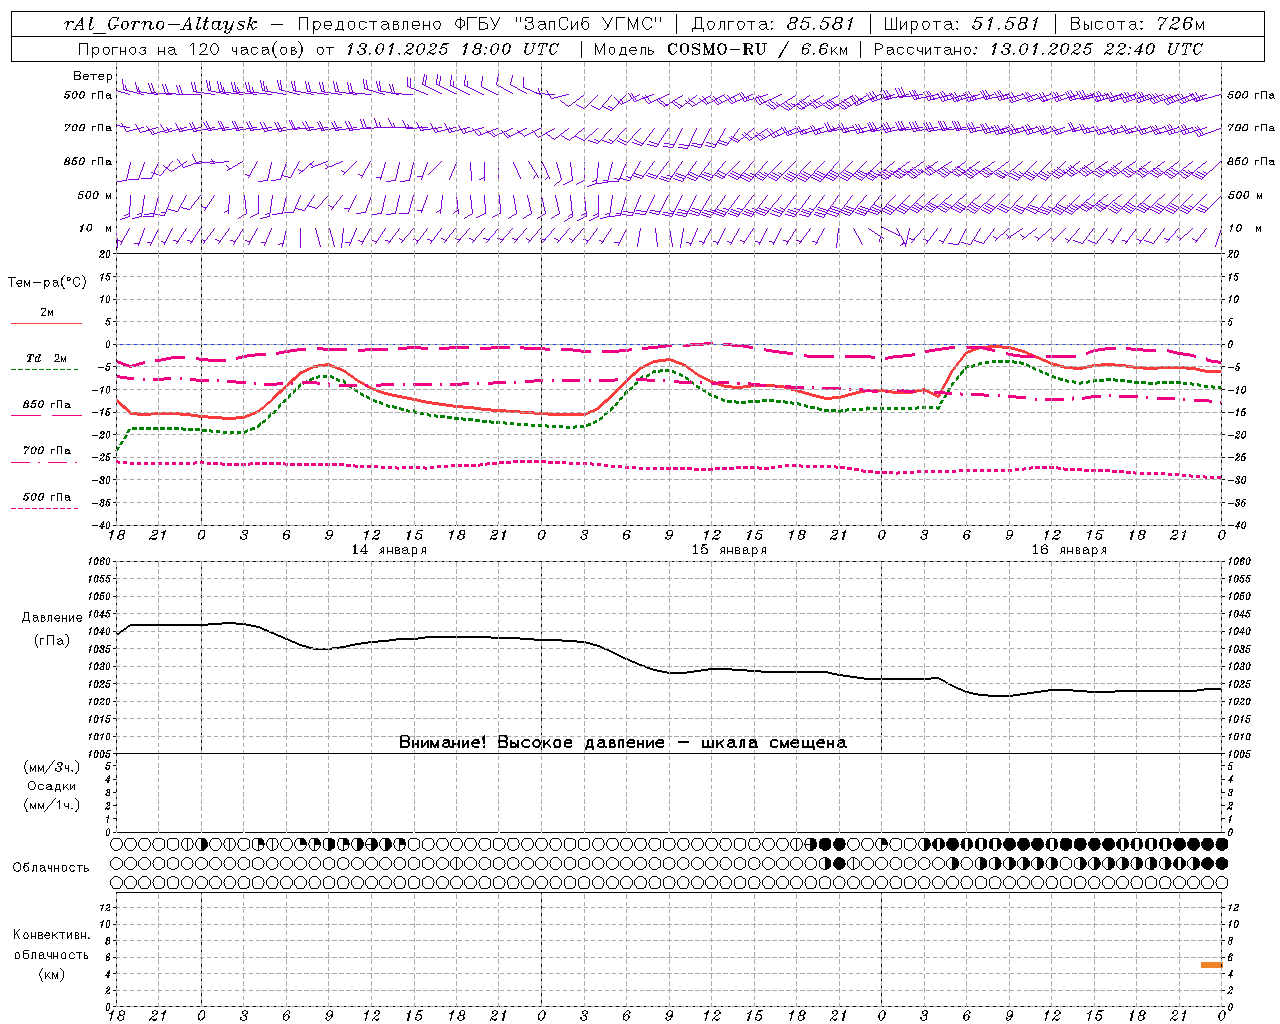Click the Рассчитано: 13.01.2025 22:40 UTC text
The image size is (1280, 1024).
(1038, 49)
